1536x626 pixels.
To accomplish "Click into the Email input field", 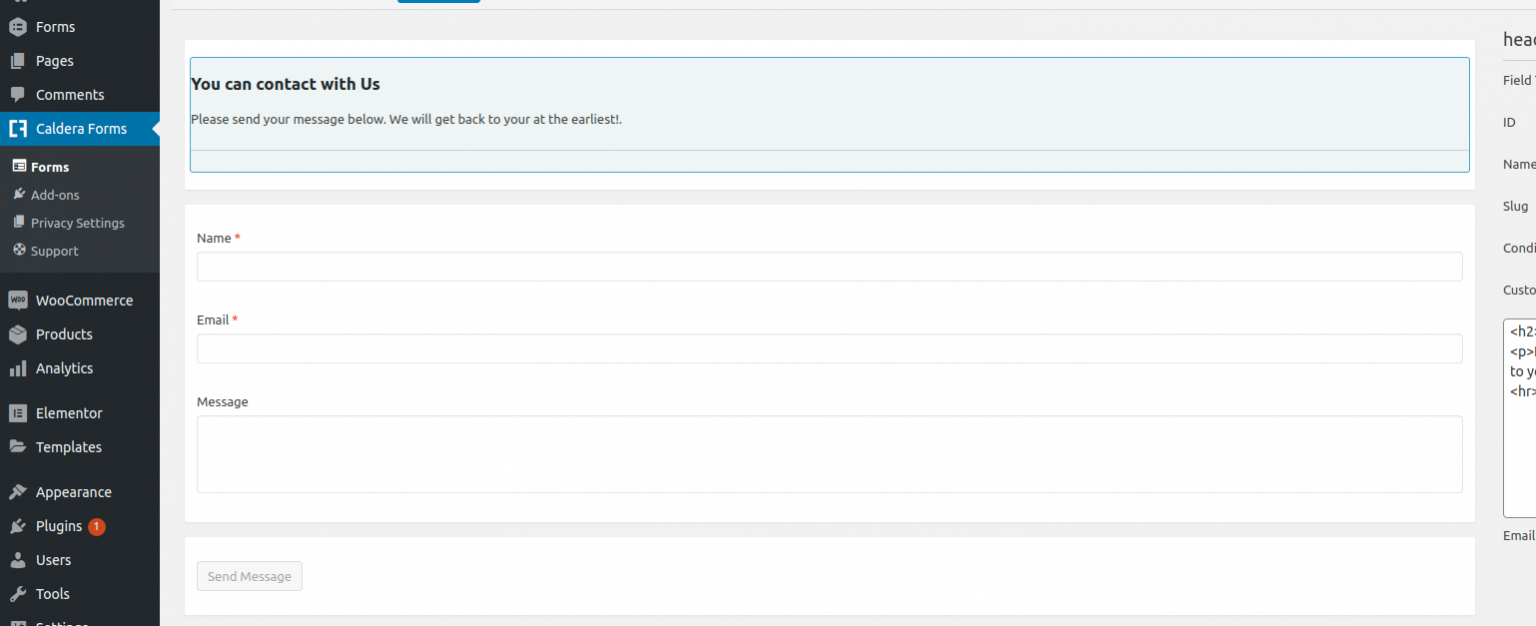I will coord(829,349).
